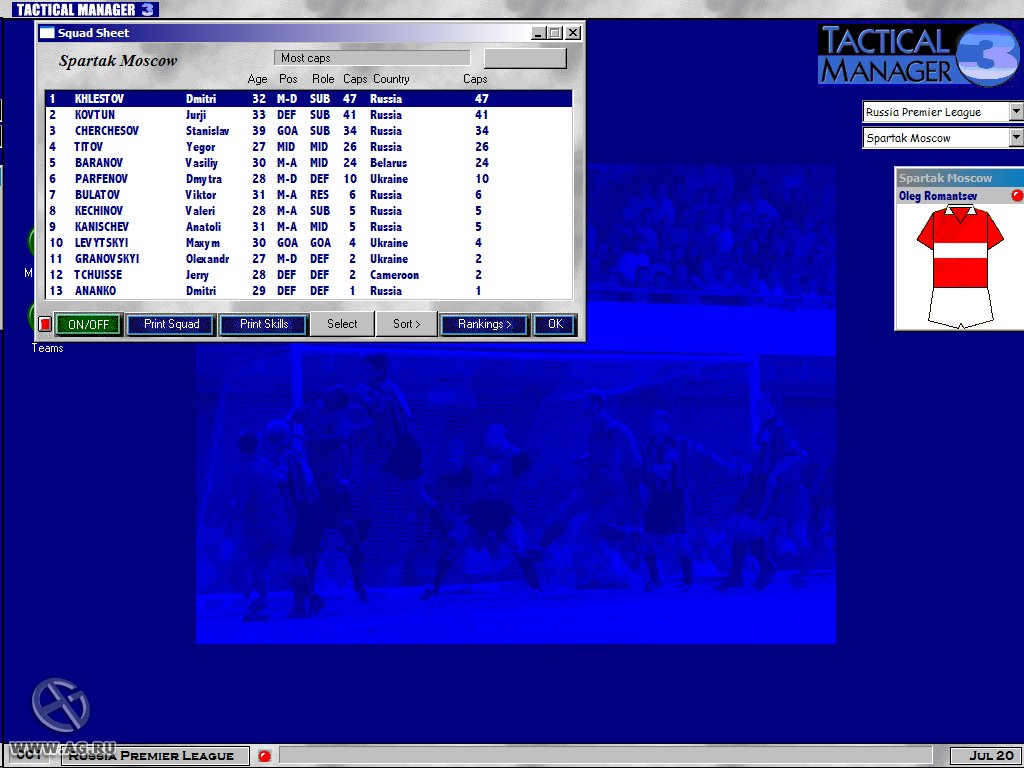Image resolution: width=1024 pixels, height=768 pixels.
Task: Select player KECHINOV Valeri row
Action: click(308, 211)
